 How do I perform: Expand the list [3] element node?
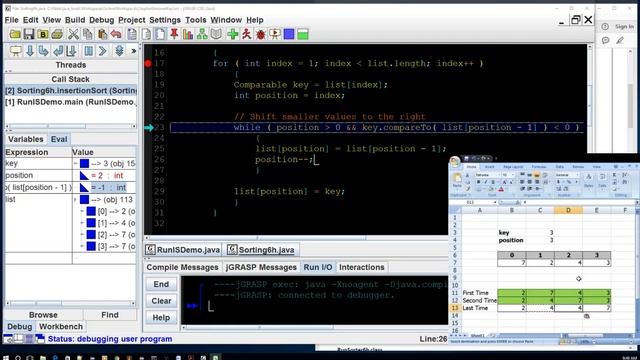coord(82,246)
